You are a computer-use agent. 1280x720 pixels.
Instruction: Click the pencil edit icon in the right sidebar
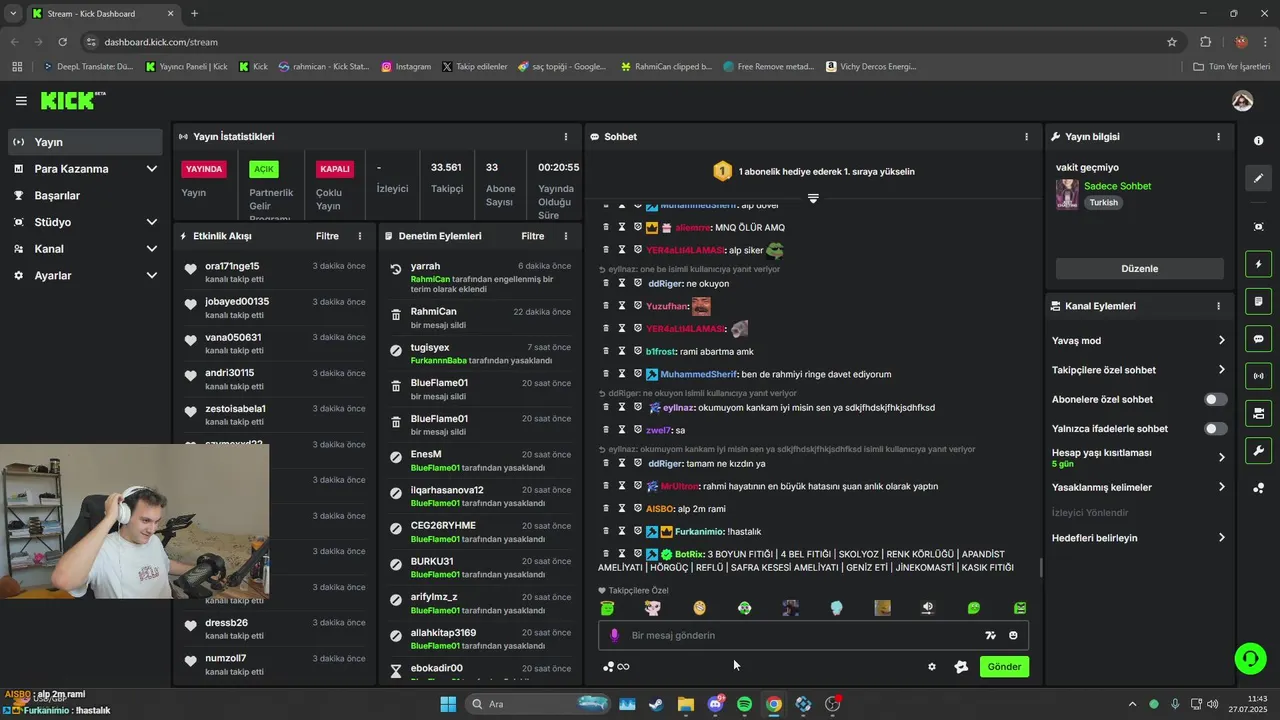tap(1258, 178)
